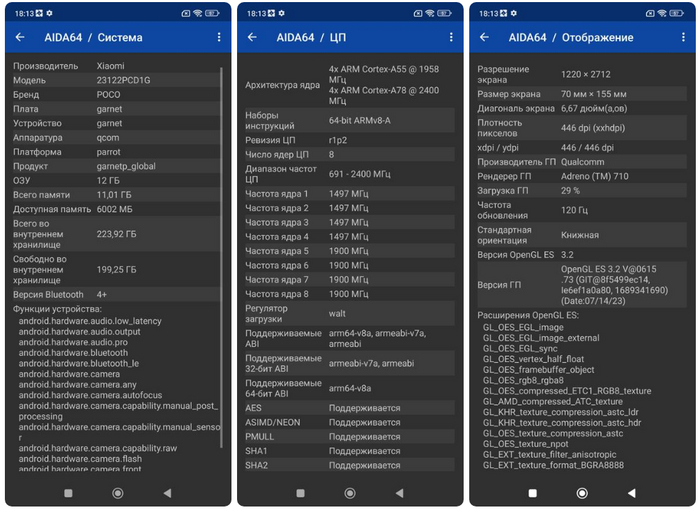Tap triangle back nav in ЦП screen
700x510 pixels.
(400, 493)
